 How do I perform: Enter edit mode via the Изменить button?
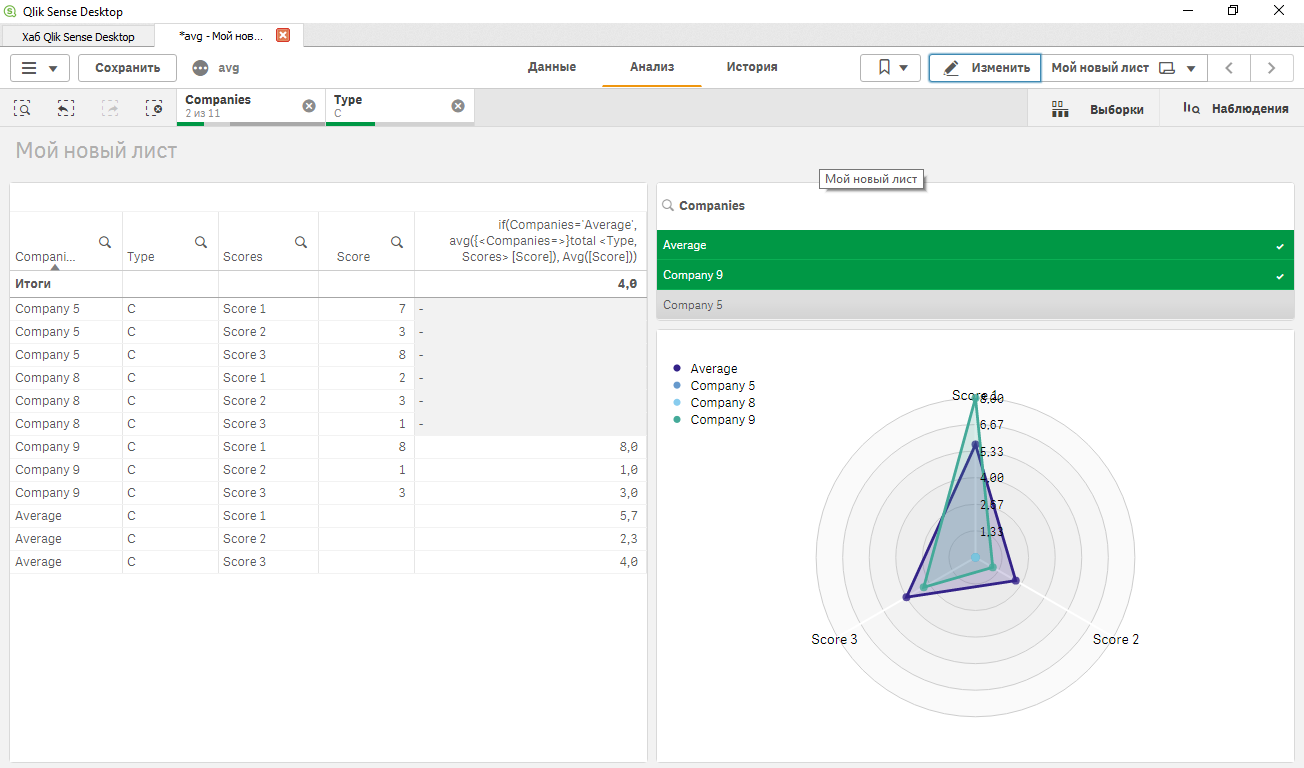(x=984, y=66)
